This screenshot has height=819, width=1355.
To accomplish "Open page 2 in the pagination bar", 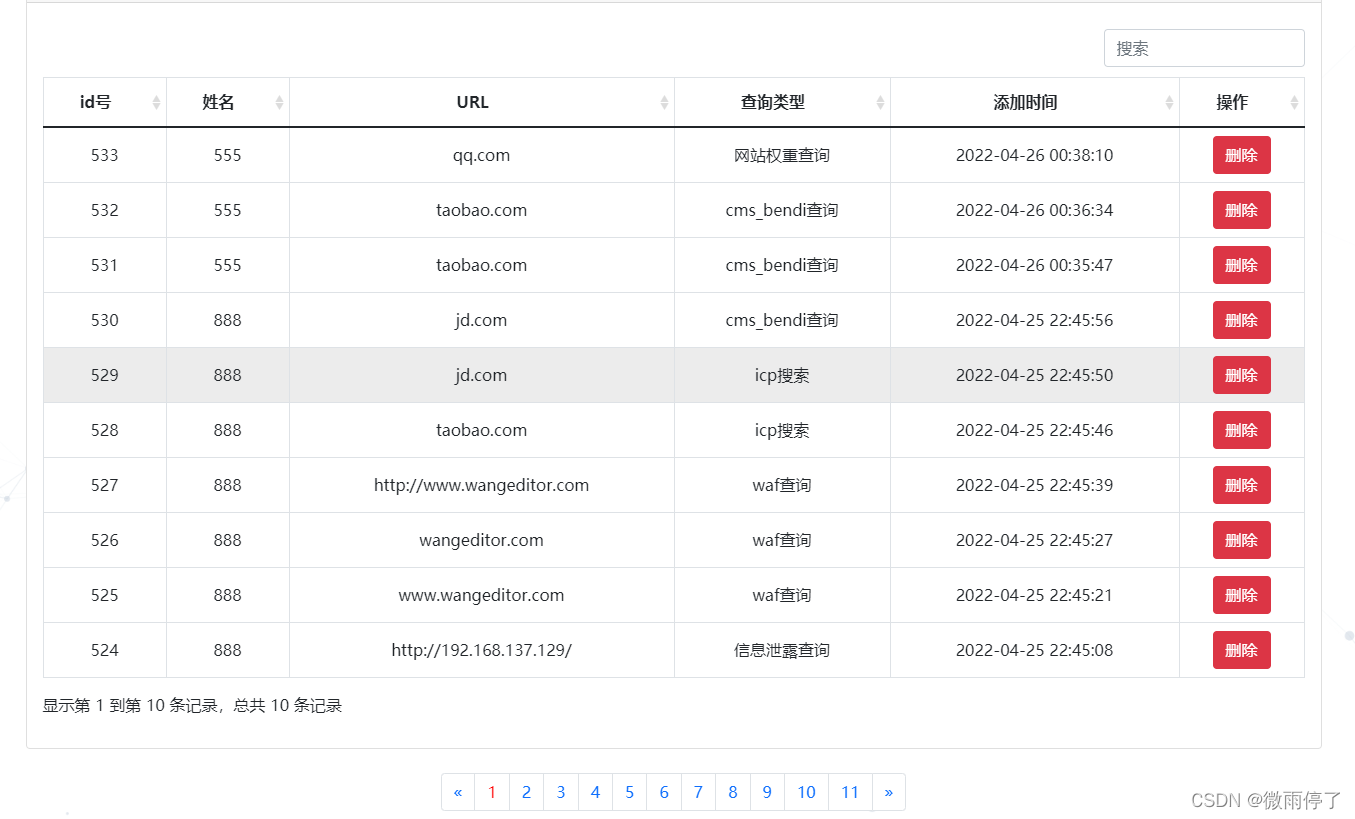I will click(x=526, y=791).
